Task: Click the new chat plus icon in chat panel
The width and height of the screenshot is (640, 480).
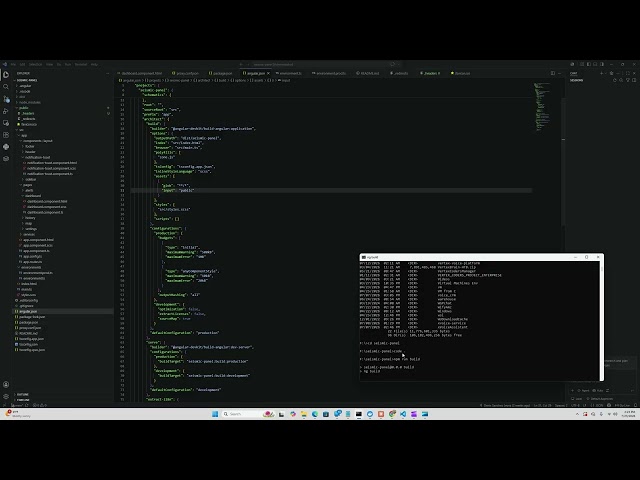Action: click(x=601, y=73)
